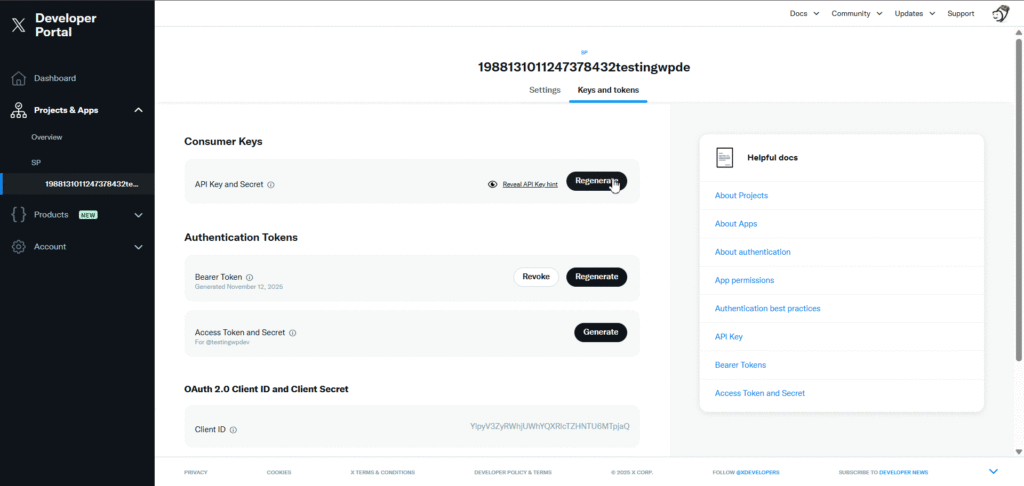Click the X logo in sidebar header
The height and width of the screenshot is (486, 1024).
[x=18, y=25]
